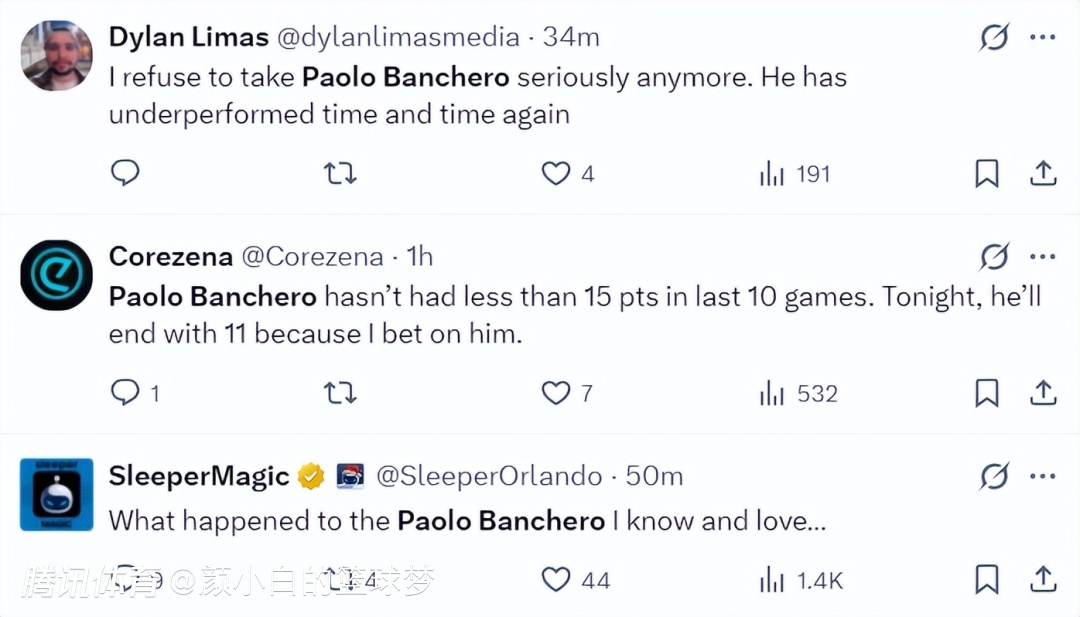Bookmark the Dylan Limas tweet

click(987, 174)
